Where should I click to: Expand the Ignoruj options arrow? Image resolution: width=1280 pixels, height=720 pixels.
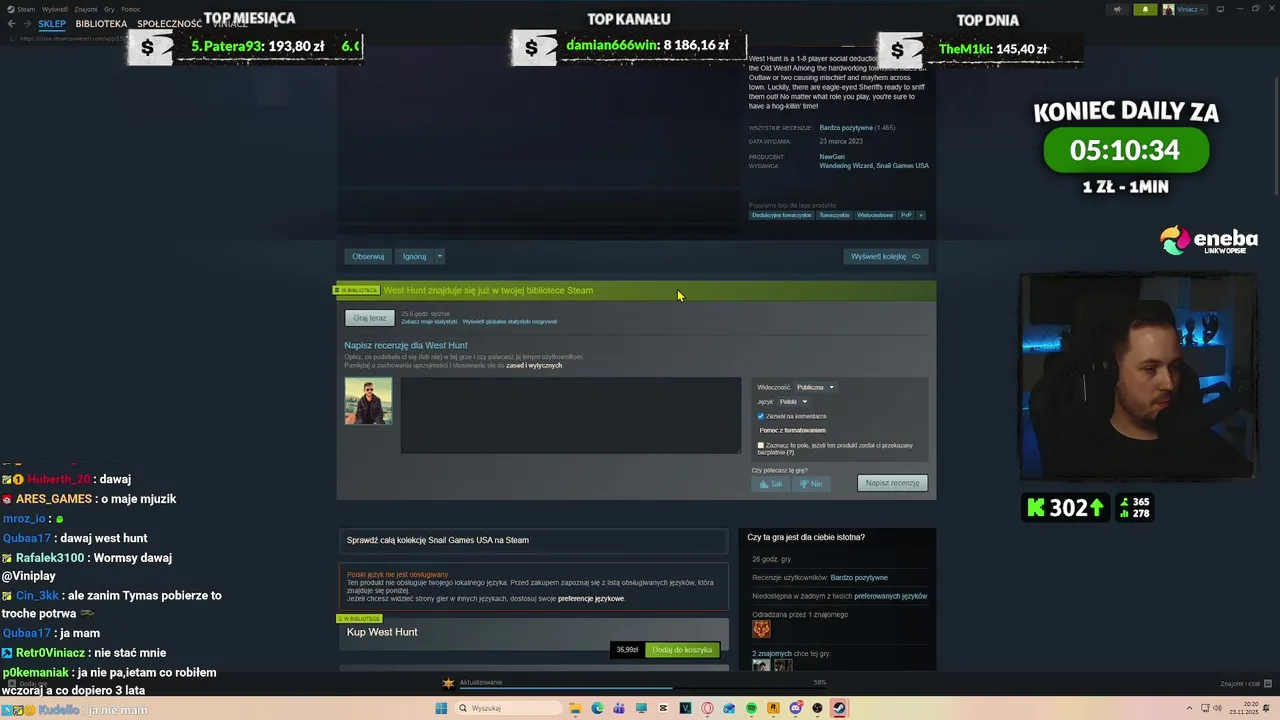(439, 256)
